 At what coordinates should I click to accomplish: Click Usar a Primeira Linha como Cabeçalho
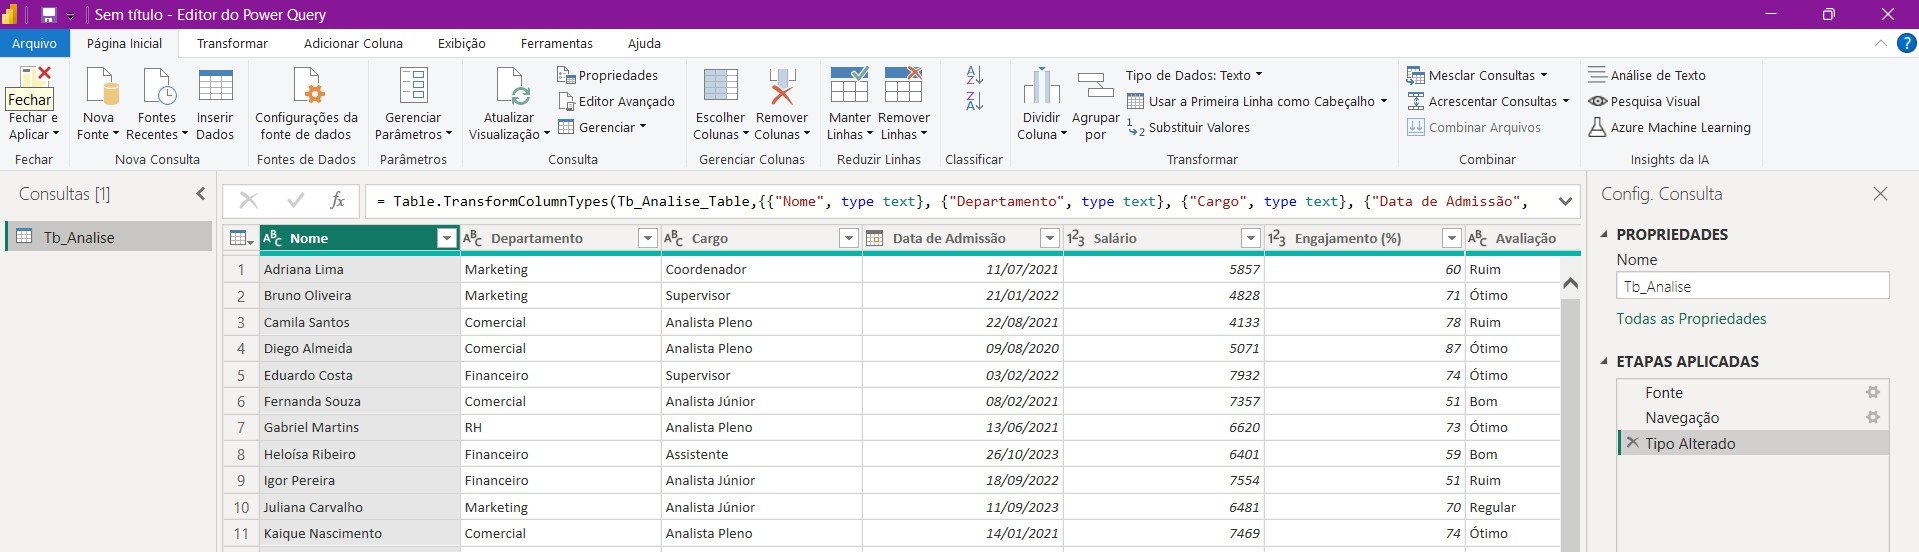pos(1257,101)
